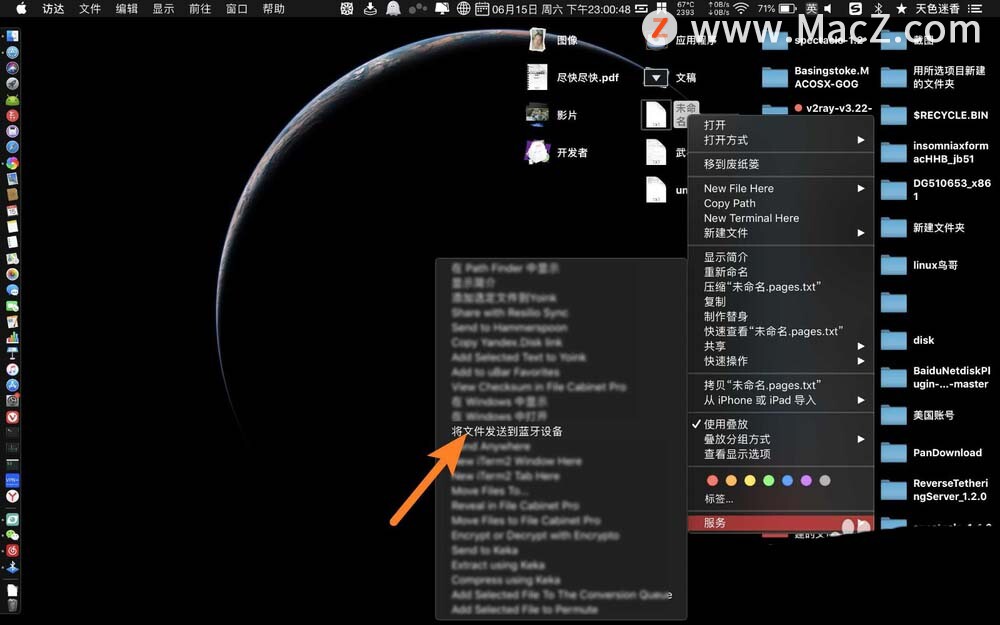Open the red Vivaldi browser in dock
Screen dimensions: 1000x625
[12, 417]
